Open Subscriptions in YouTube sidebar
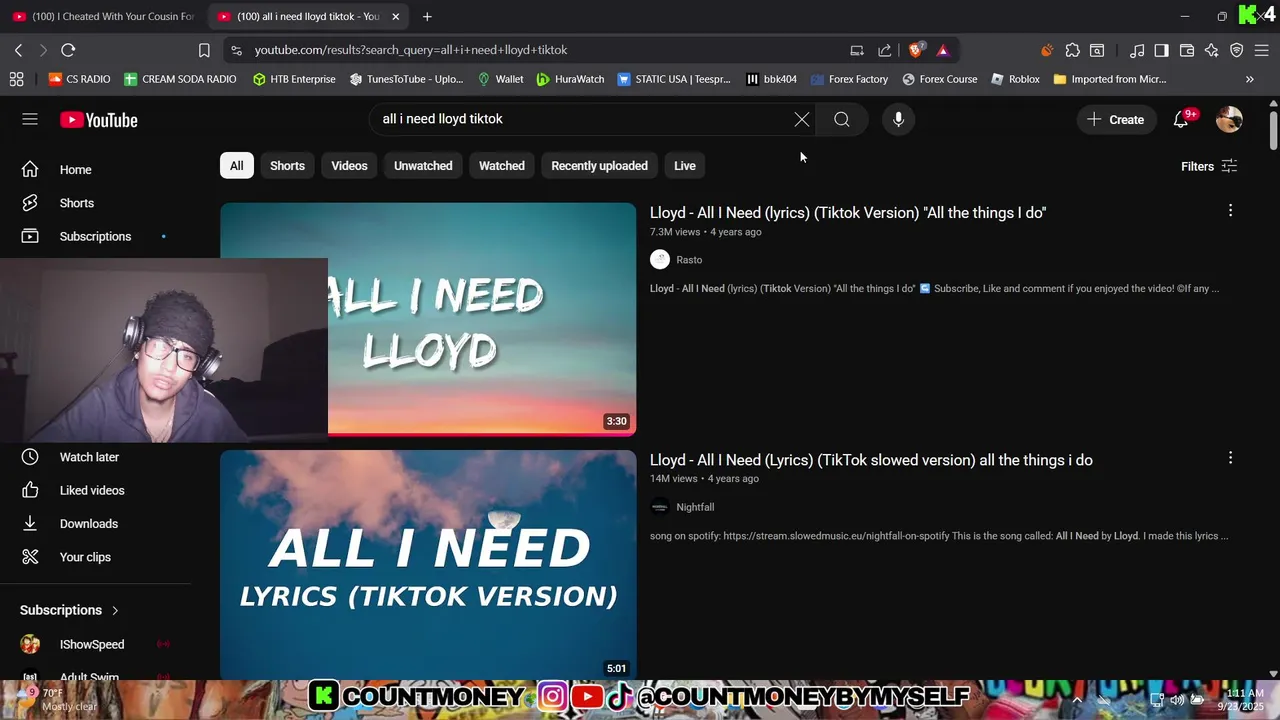This screenshot has width=1280, height=720. (95, 236)
